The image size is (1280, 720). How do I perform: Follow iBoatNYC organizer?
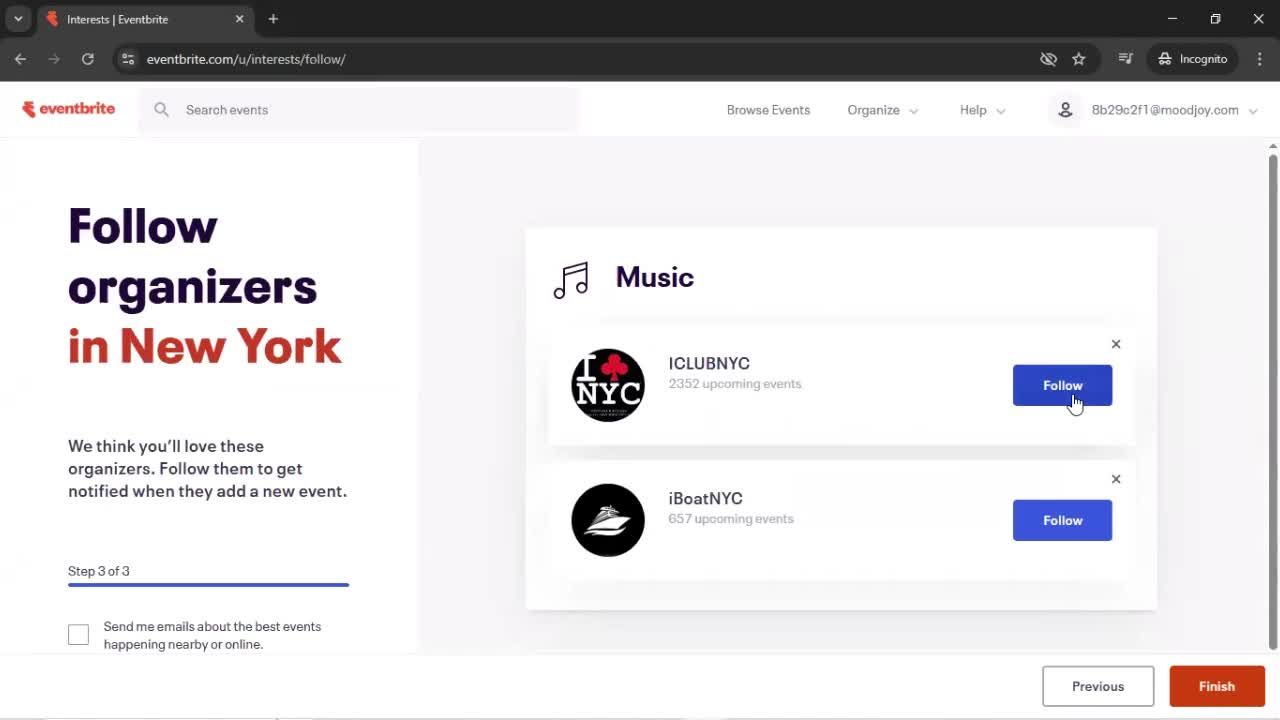coord(1062,520)
